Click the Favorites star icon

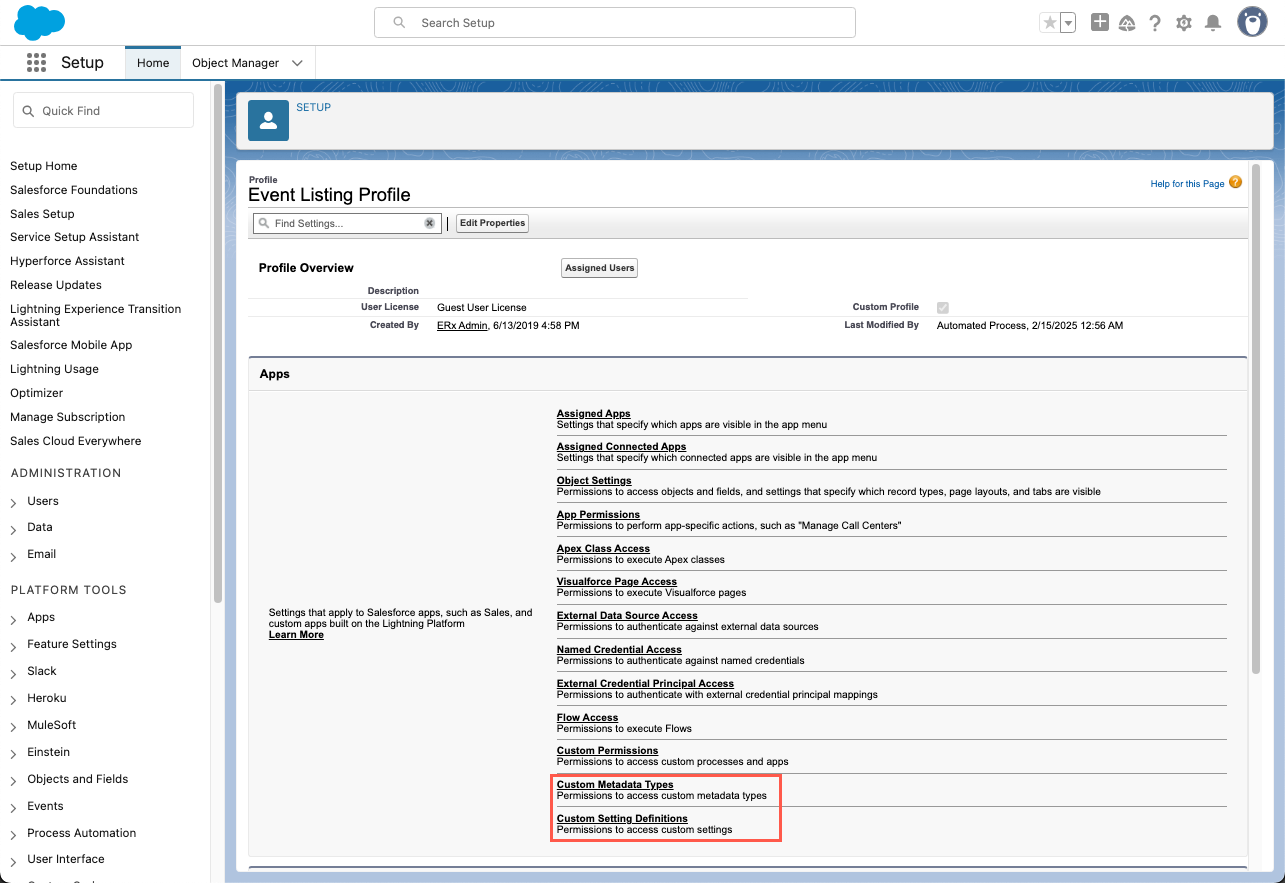(1049, 23)
